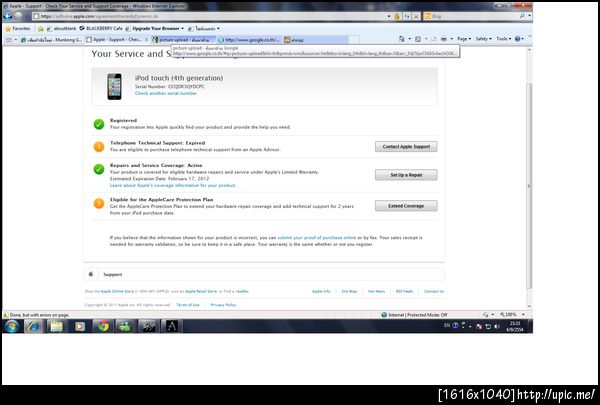This screenshot has width=600, height=405.
Task: Click the browser Back arrow button
Action: pyautogui.click(x=7, y=16)
